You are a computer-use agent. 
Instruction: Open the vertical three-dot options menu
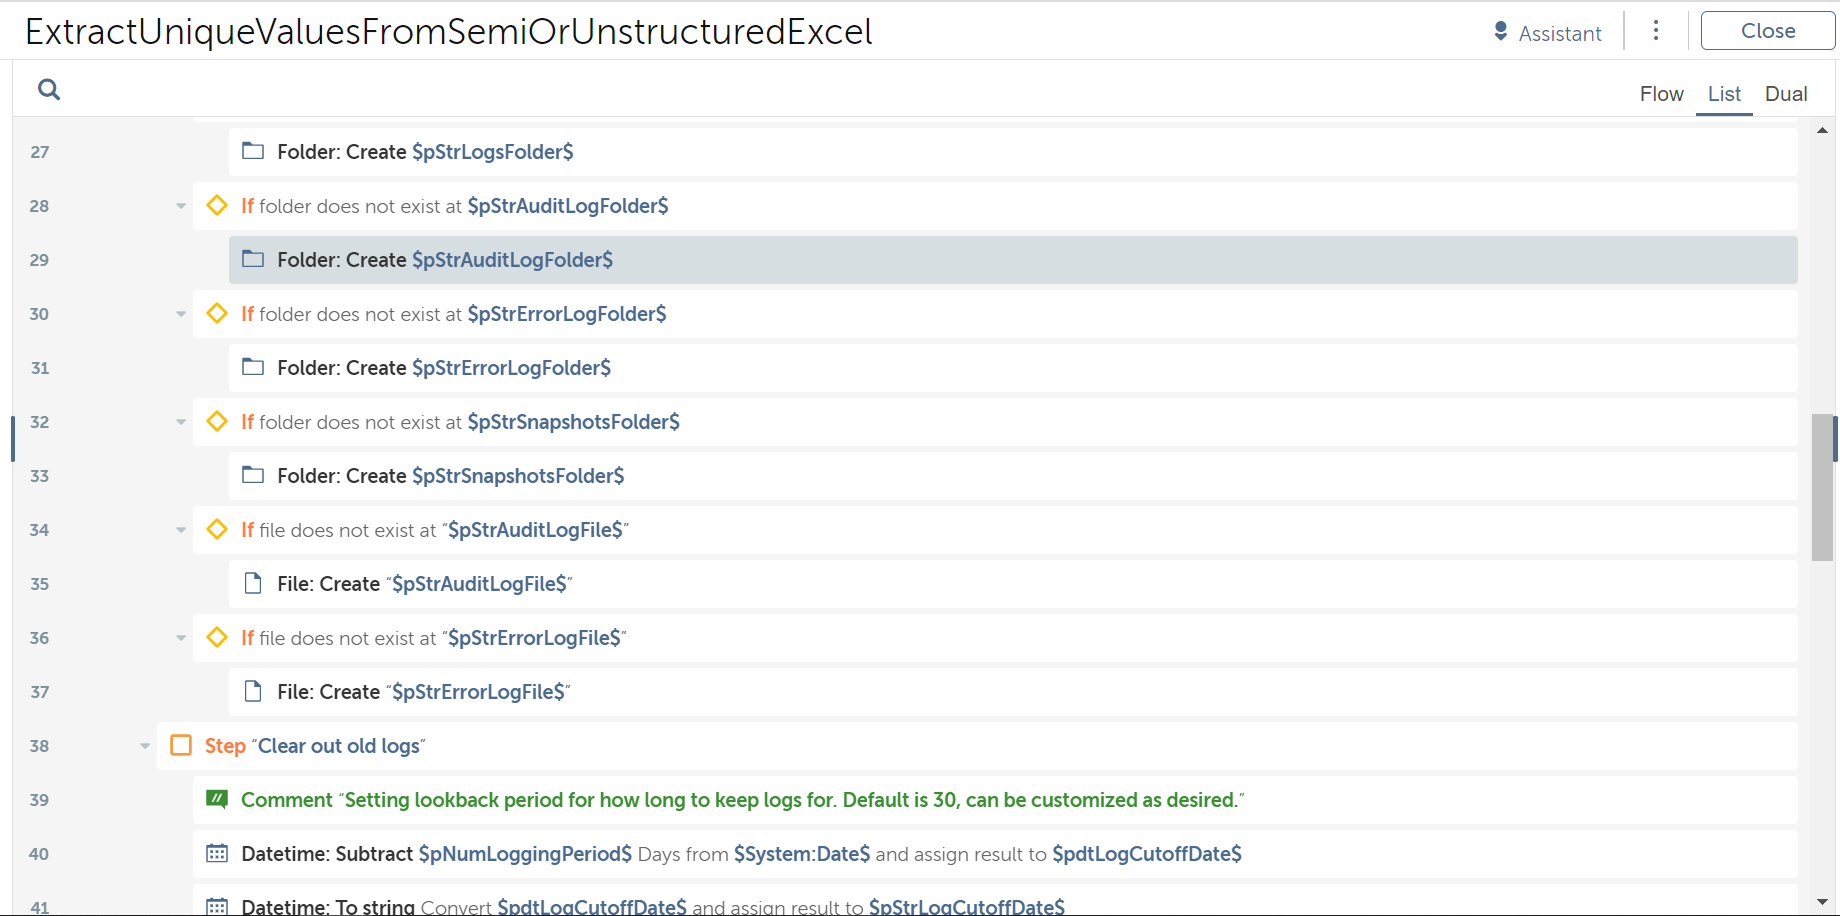(1656, 31)
